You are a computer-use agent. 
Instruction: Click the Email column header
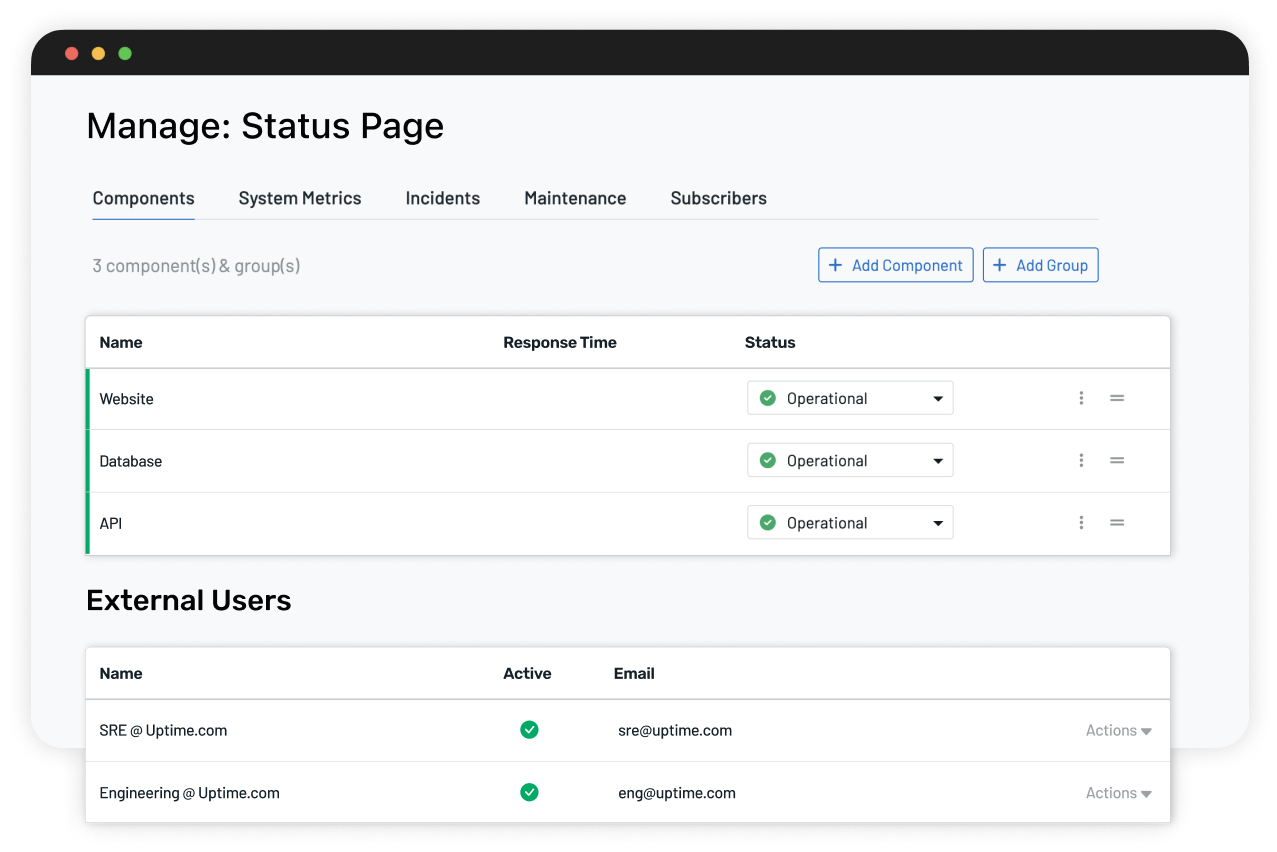tap(634, 673)
